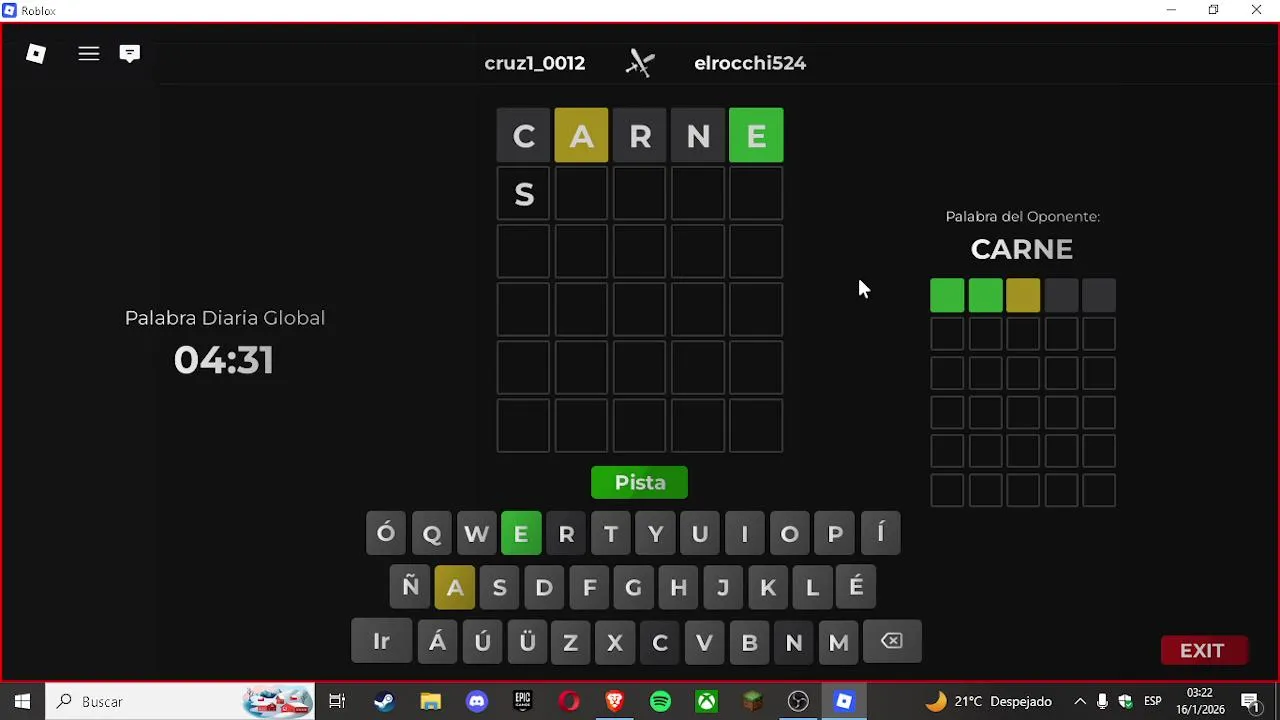1280x720 pixels.
Task: Open the chat bubble icon
Action: (130, 54)
